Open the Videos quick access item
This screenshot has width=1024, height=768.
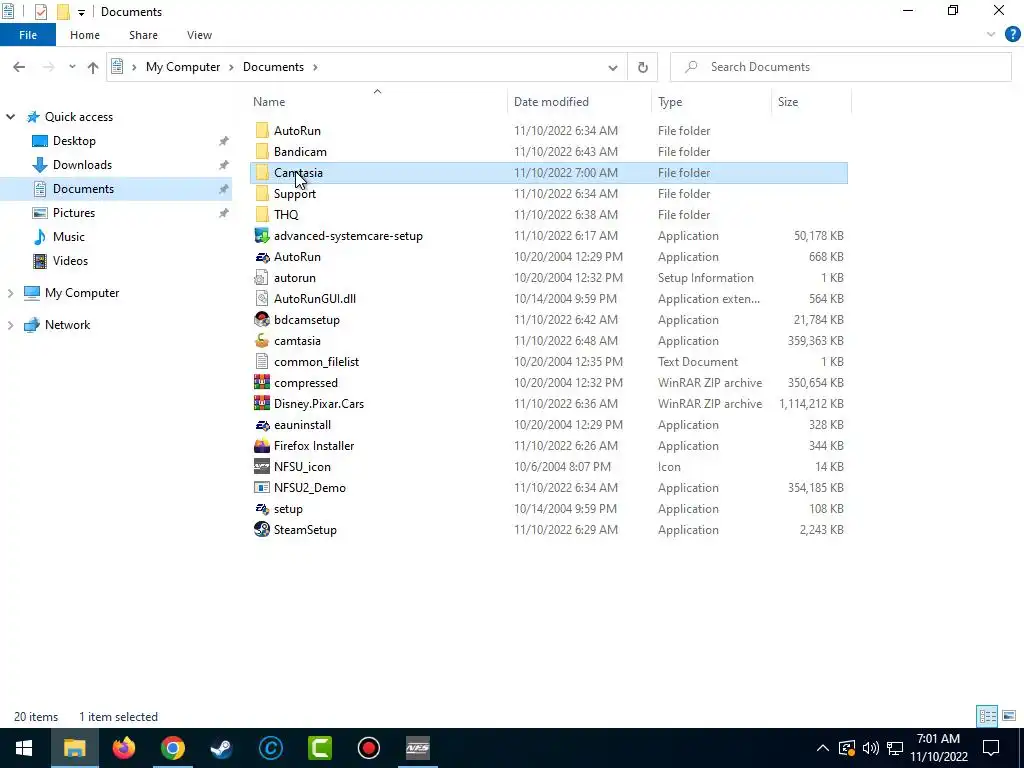[70, 261]
